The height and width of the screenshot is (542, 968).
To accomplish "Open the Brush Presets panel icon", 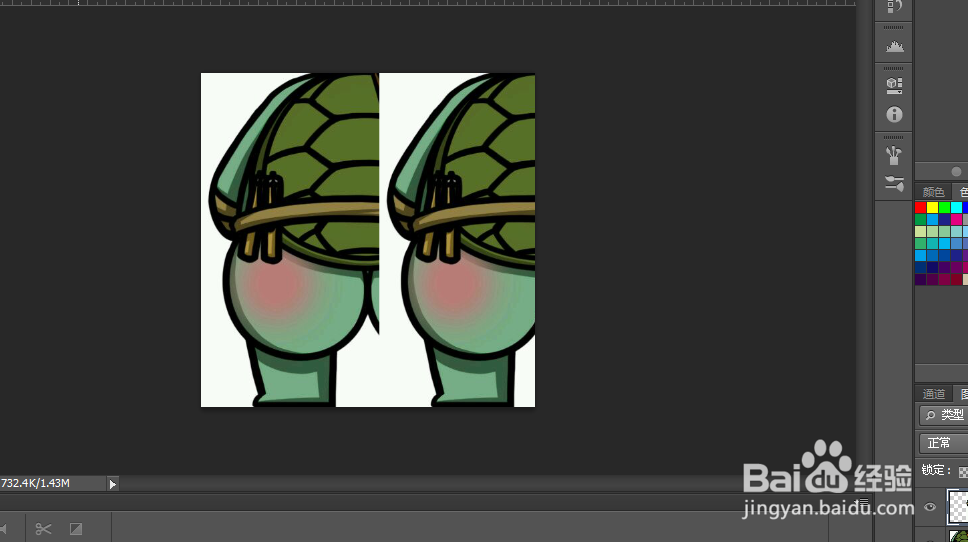I will pos(894,183).
